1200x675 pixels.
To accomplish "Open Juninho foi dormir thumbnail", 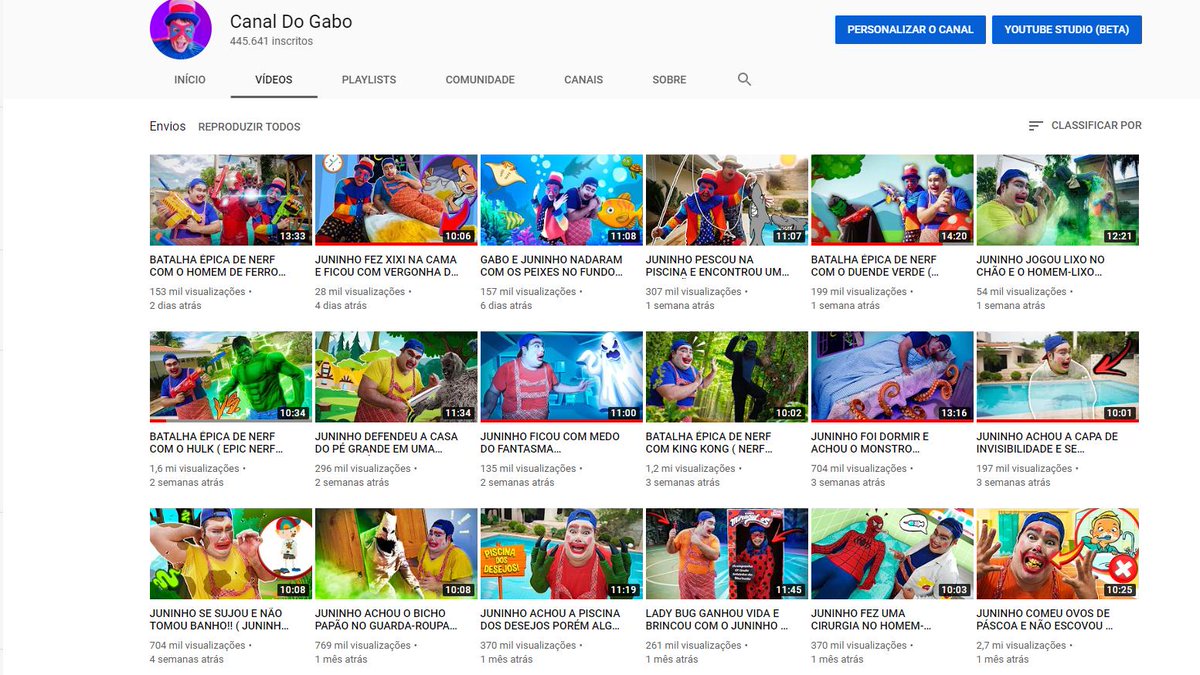I will tap(892, 377).
